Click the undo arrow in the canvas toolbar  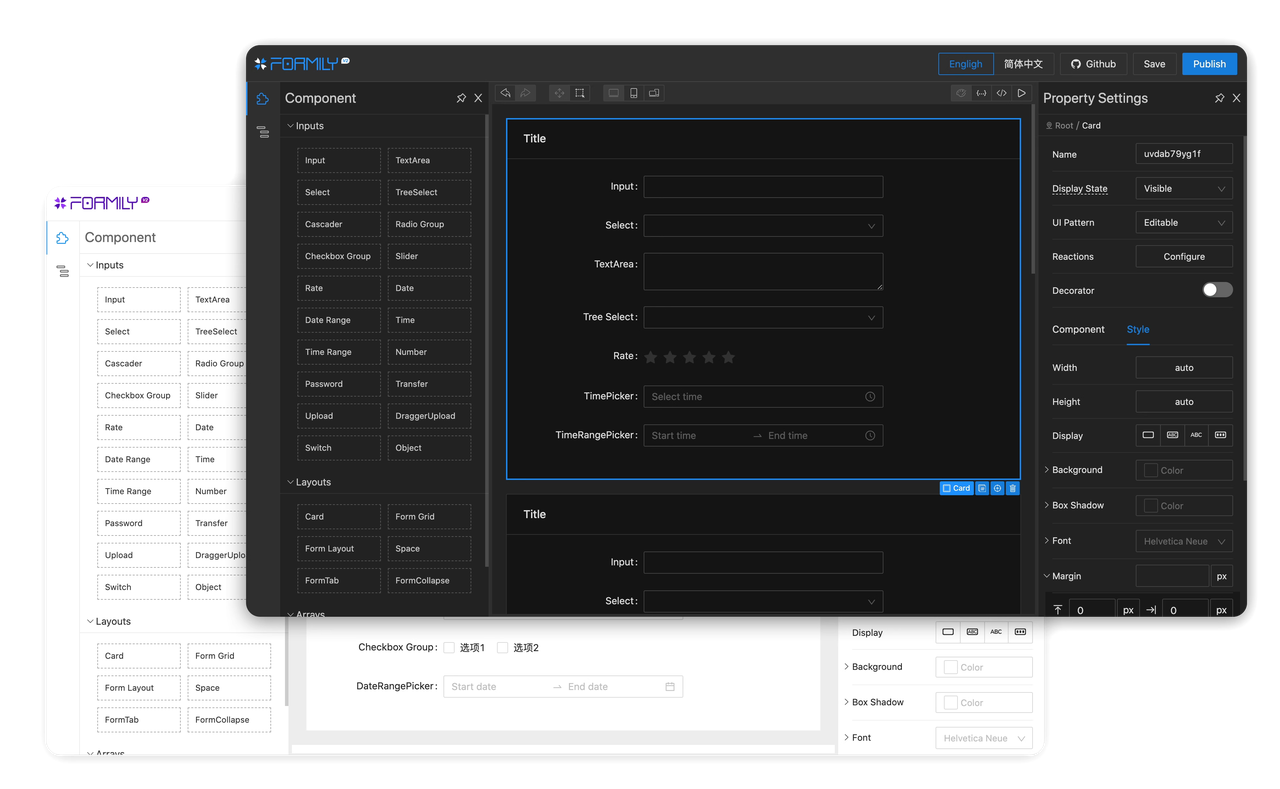(x=506, y=93)
